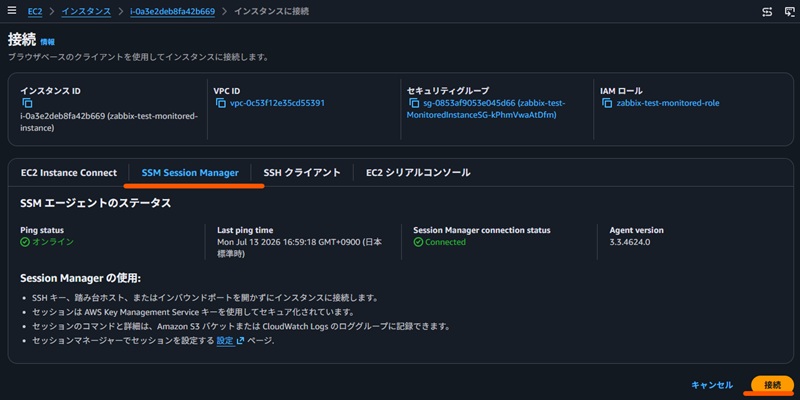Copy the IAM role name icon

coord(607,103)
